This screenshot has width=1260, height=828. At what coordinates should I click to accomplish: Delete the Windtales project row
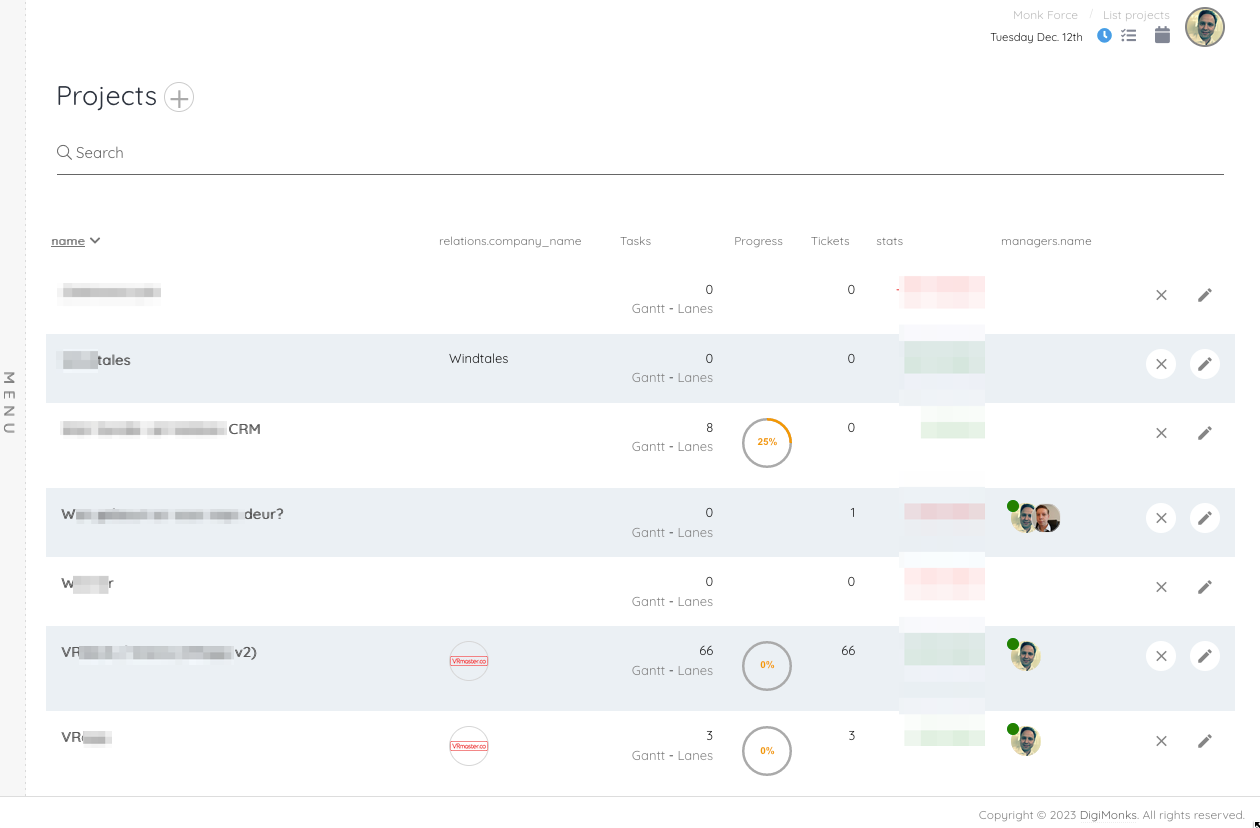[1161, 364]
